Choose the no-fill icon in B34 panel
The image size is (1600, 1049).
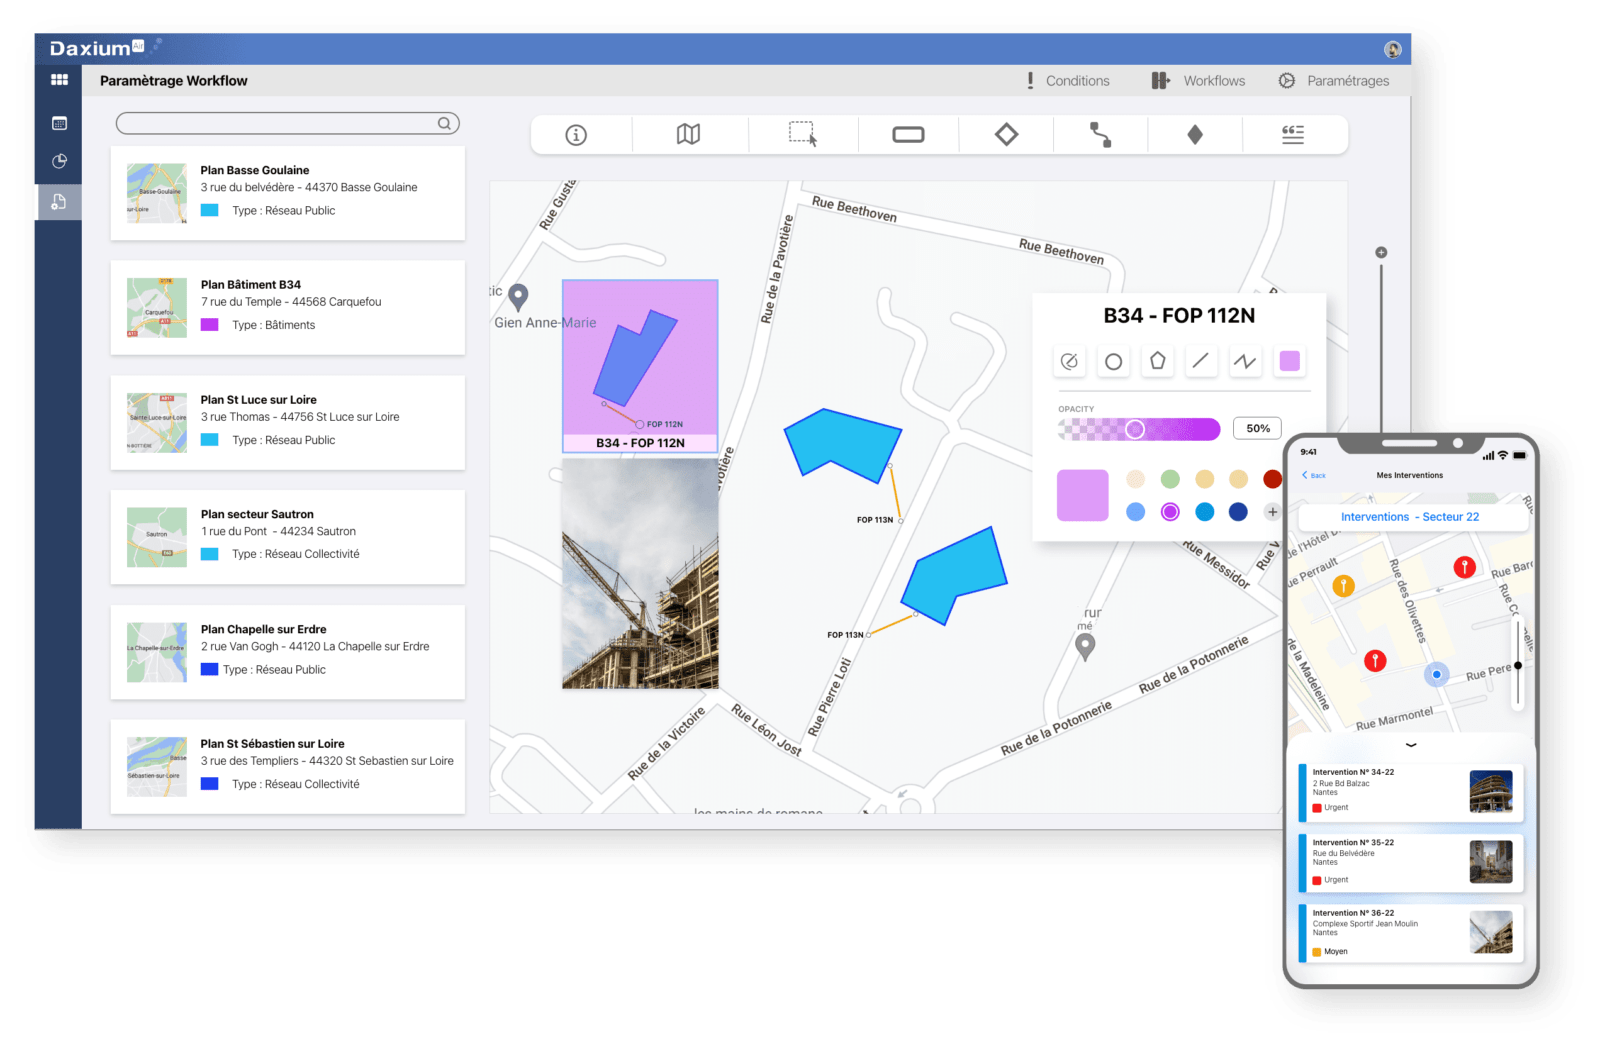click(1069, 361)
